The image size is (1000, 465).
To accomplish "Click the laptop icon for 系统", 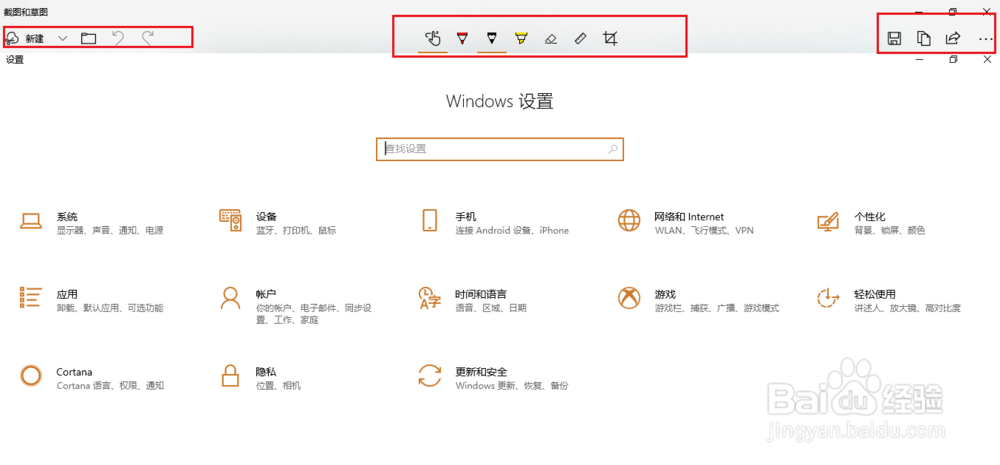I will point(31,221).
